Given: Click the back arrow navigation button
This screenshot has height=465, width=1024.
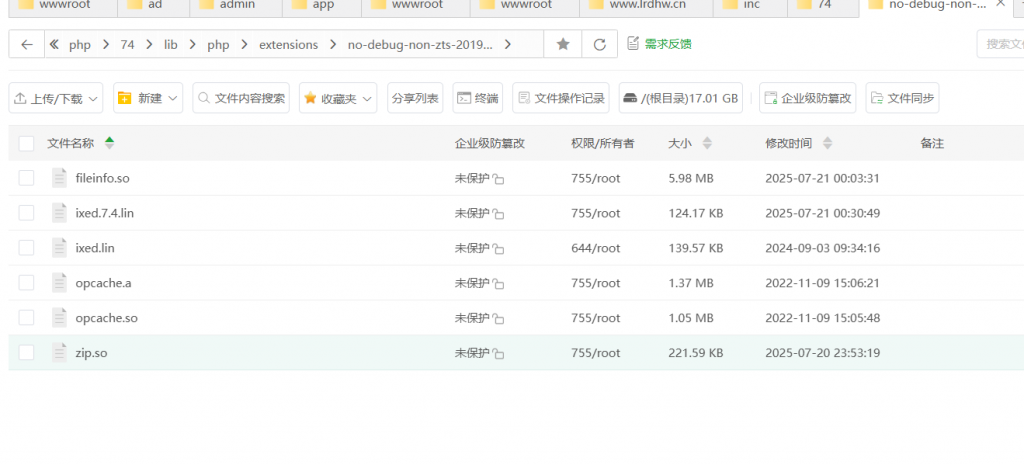Looking at the screenshot, I should tap(27, 44).
